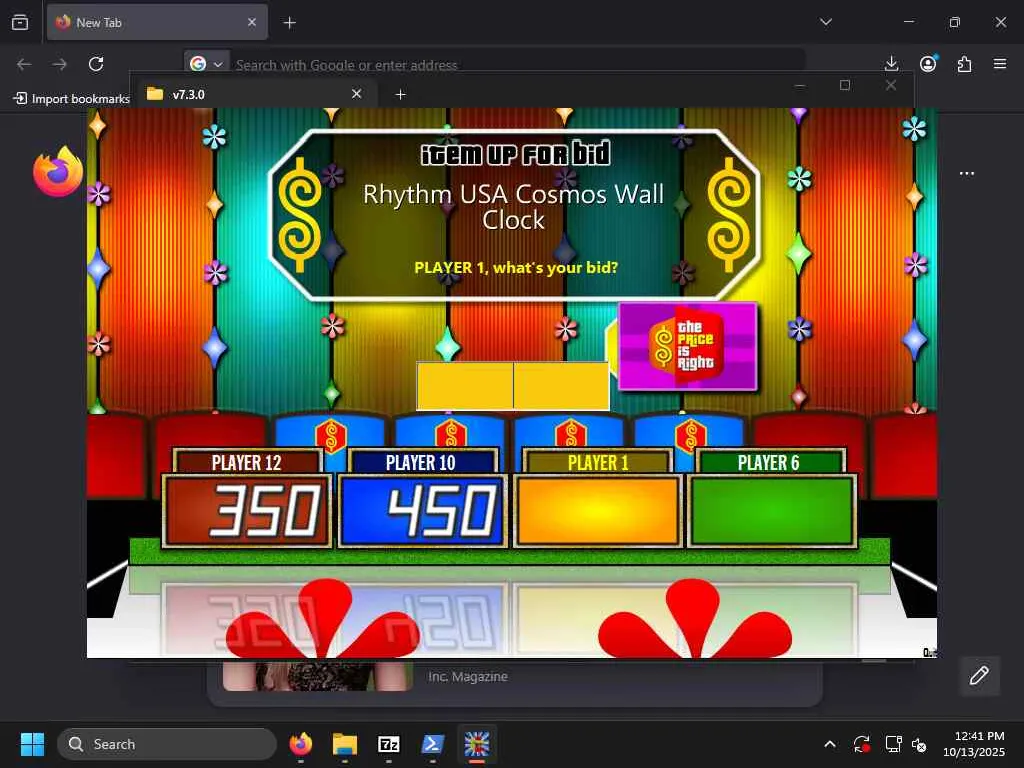This screenshot has height=768, width=1024.
Task: Open Firefox extensions puzzle icon
Action: (x=965, y=64)
